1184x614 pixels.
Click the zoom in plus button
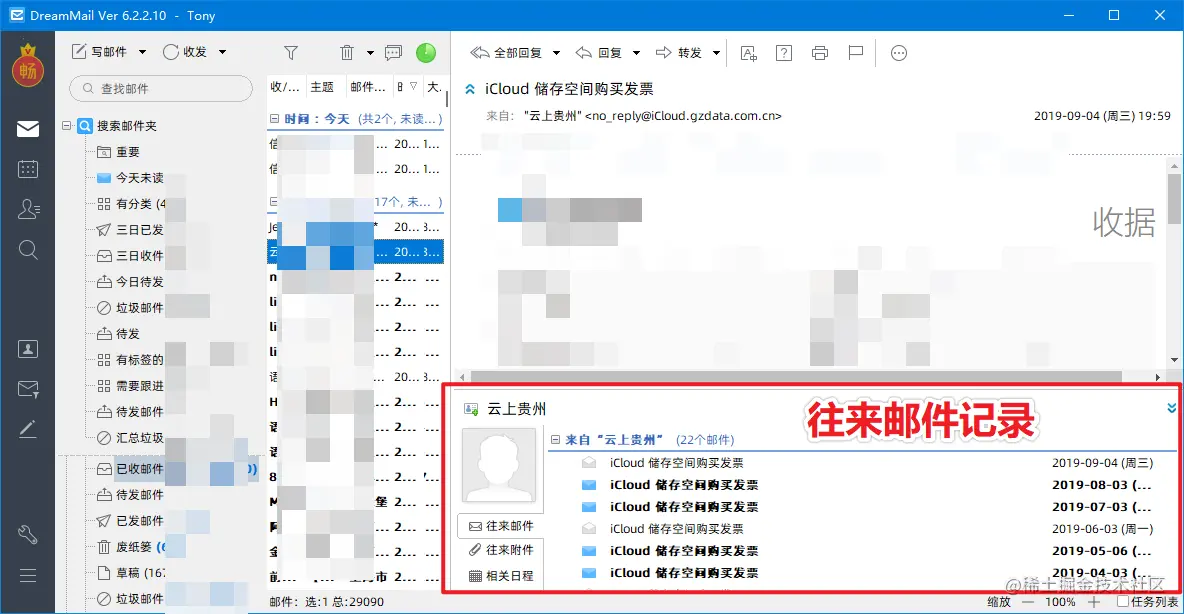[x=1094, y=602]
